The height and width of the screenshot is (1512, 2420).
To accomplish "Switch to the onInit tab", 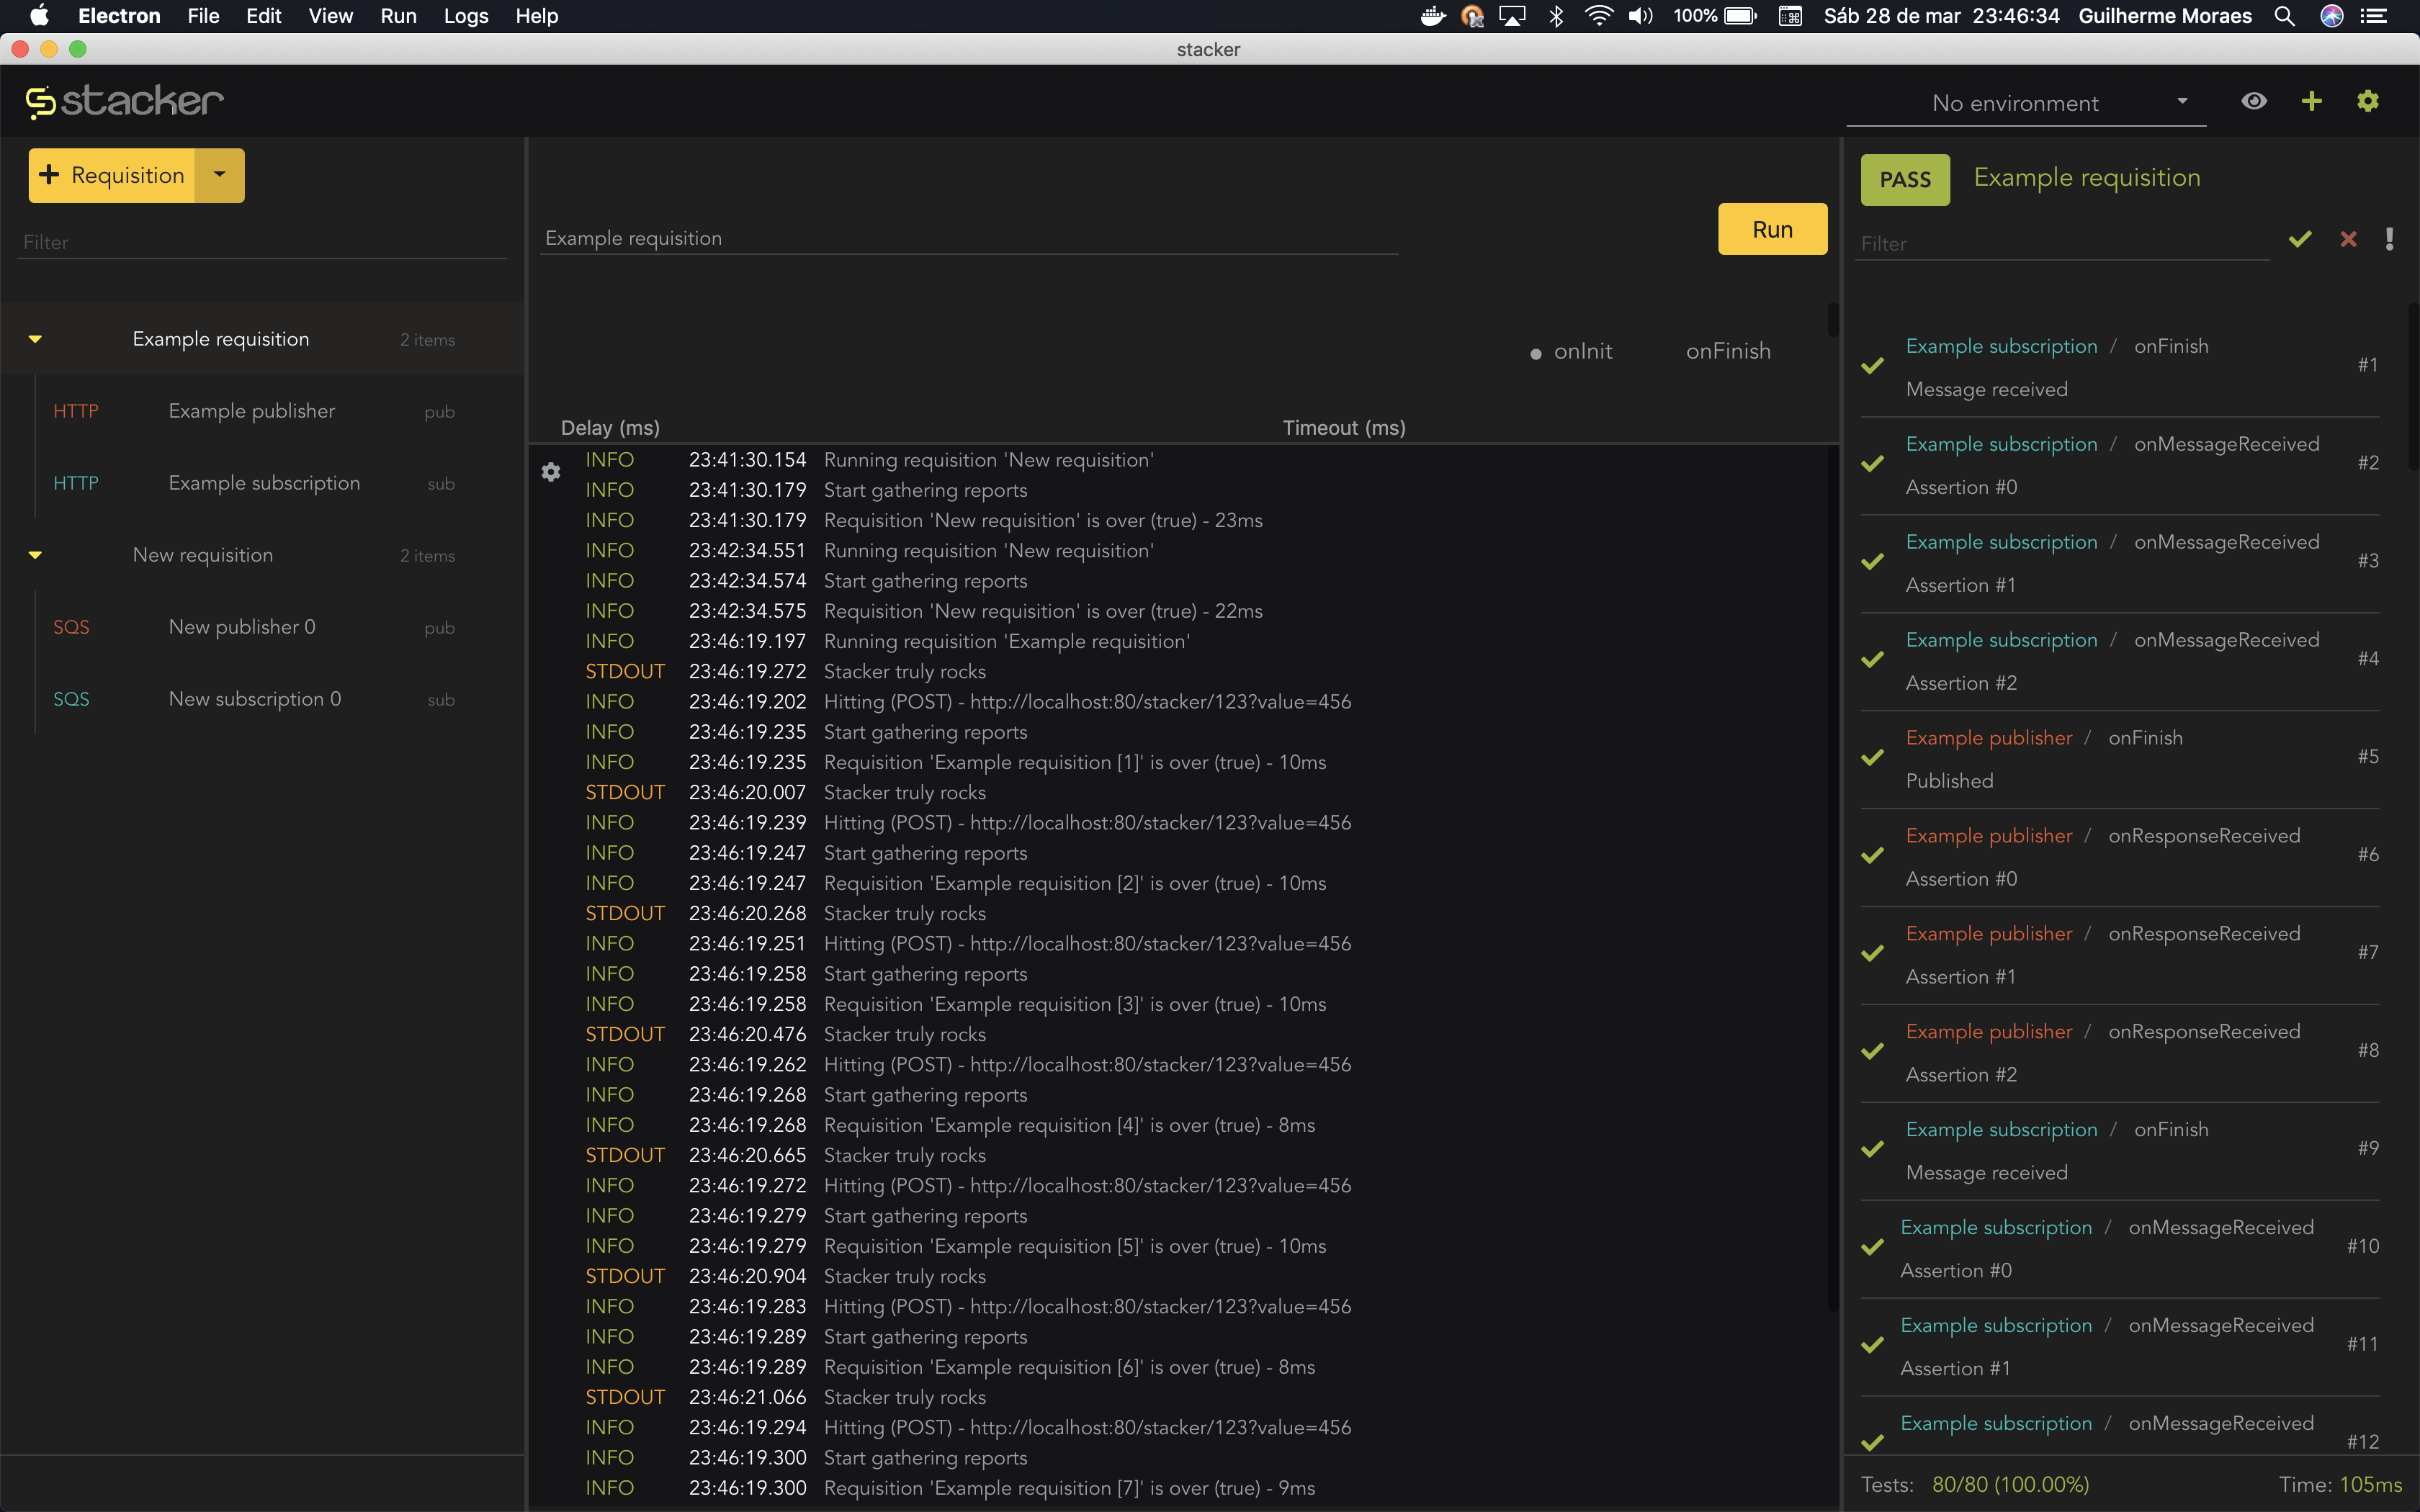I will pos(1583,351).
